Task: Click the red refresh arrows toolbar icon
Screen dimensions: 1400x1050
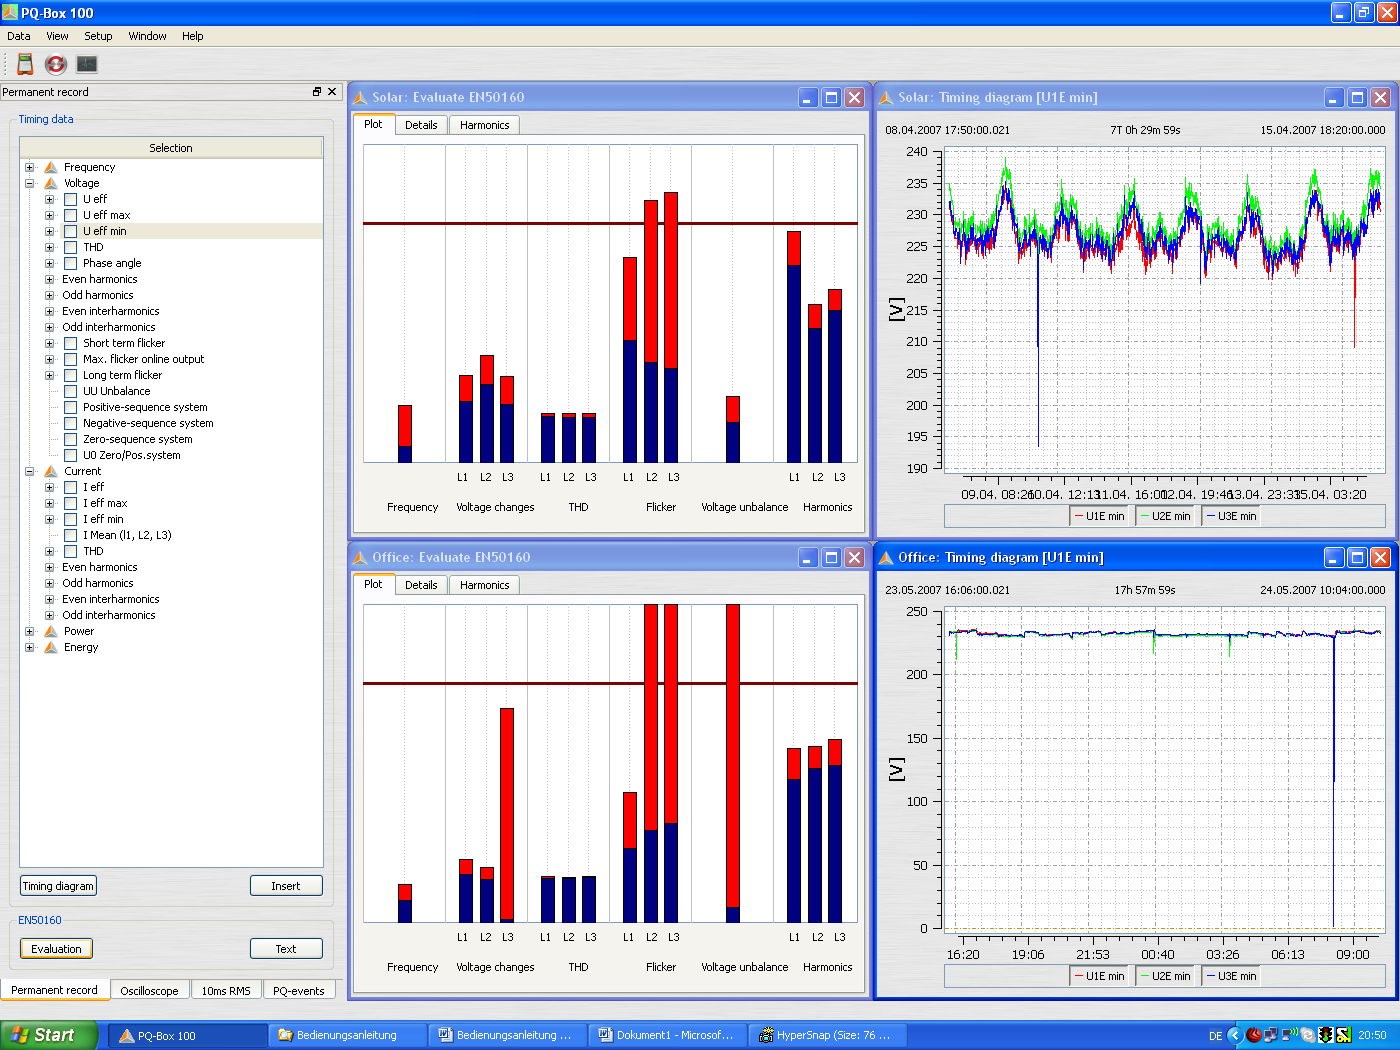Action: tap(56, 64)
